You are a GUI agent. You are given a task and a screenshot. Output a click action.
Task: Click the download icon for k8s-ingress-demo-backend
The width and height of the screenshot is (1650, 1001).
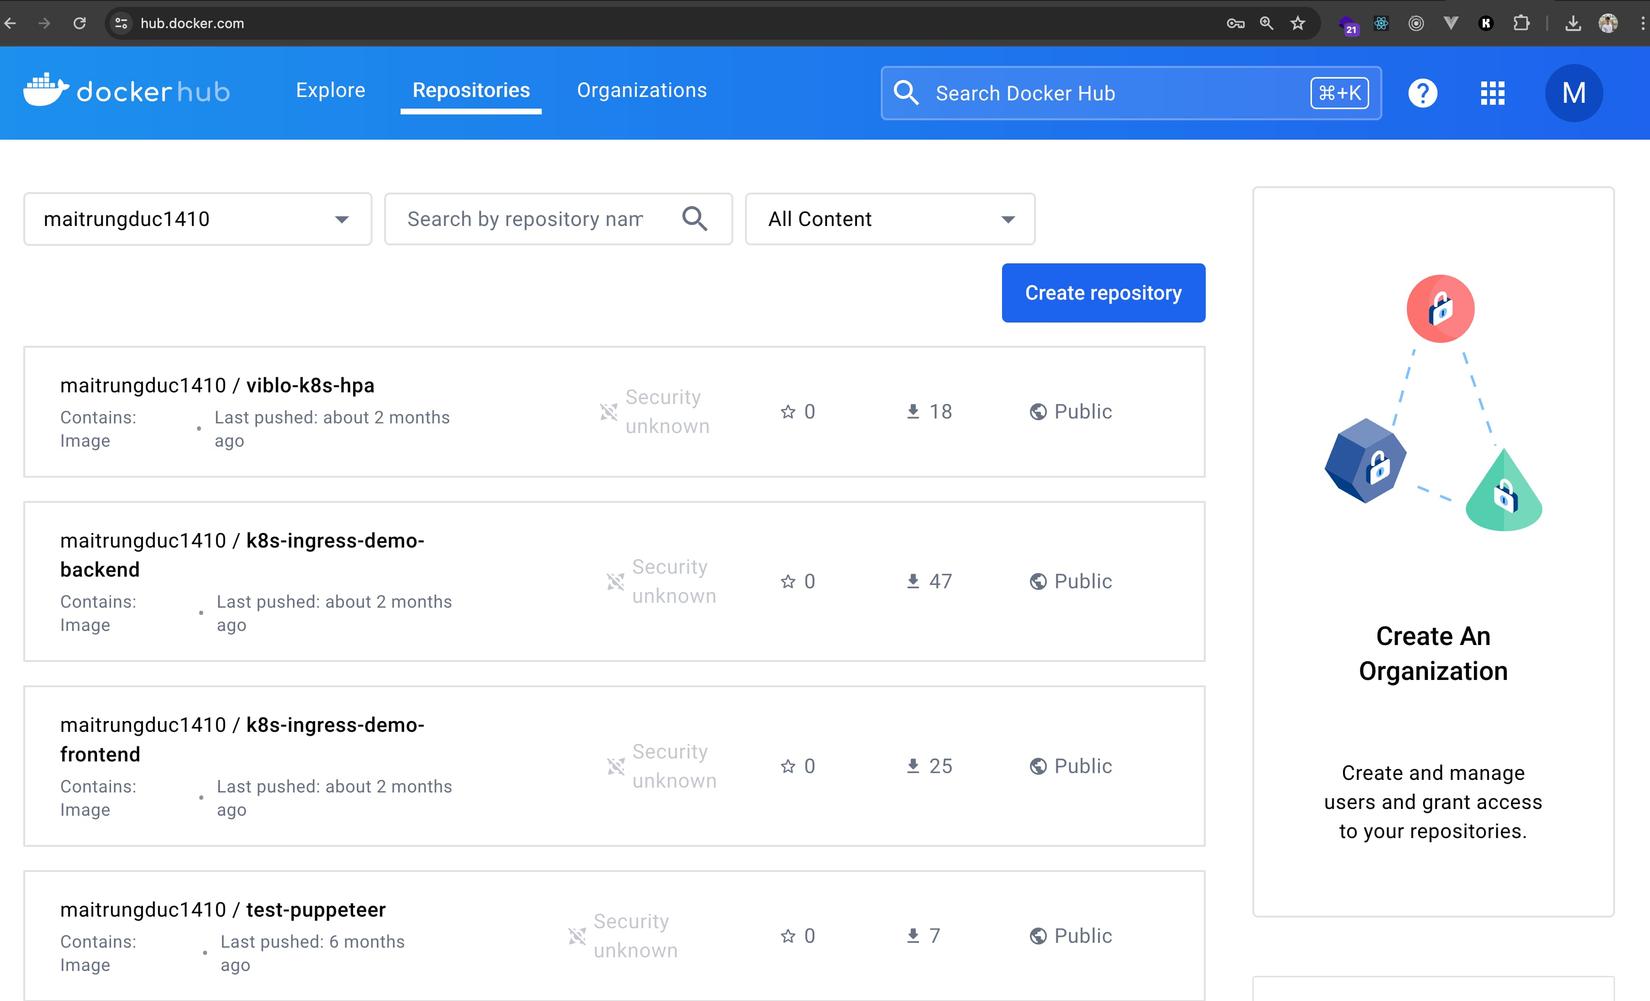tap(913, 582)
